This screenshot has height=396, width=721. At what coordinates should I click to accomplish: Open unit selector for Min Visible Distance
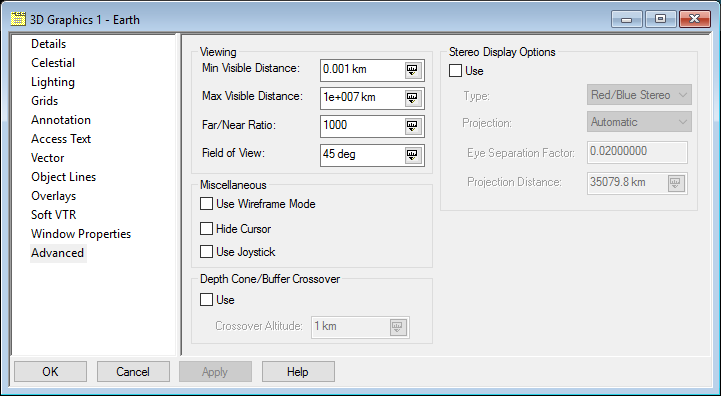pos(412,70)
